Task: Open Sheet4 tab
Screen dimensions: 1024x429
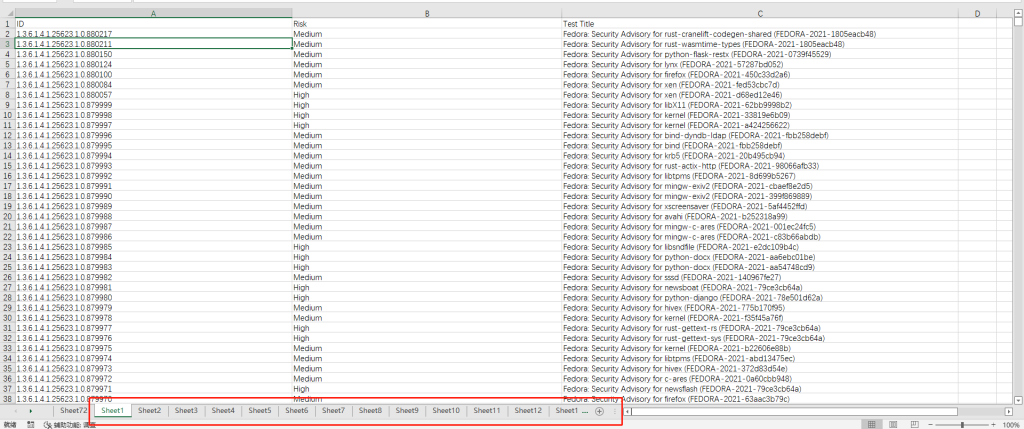Action: (x=223, y=411)
